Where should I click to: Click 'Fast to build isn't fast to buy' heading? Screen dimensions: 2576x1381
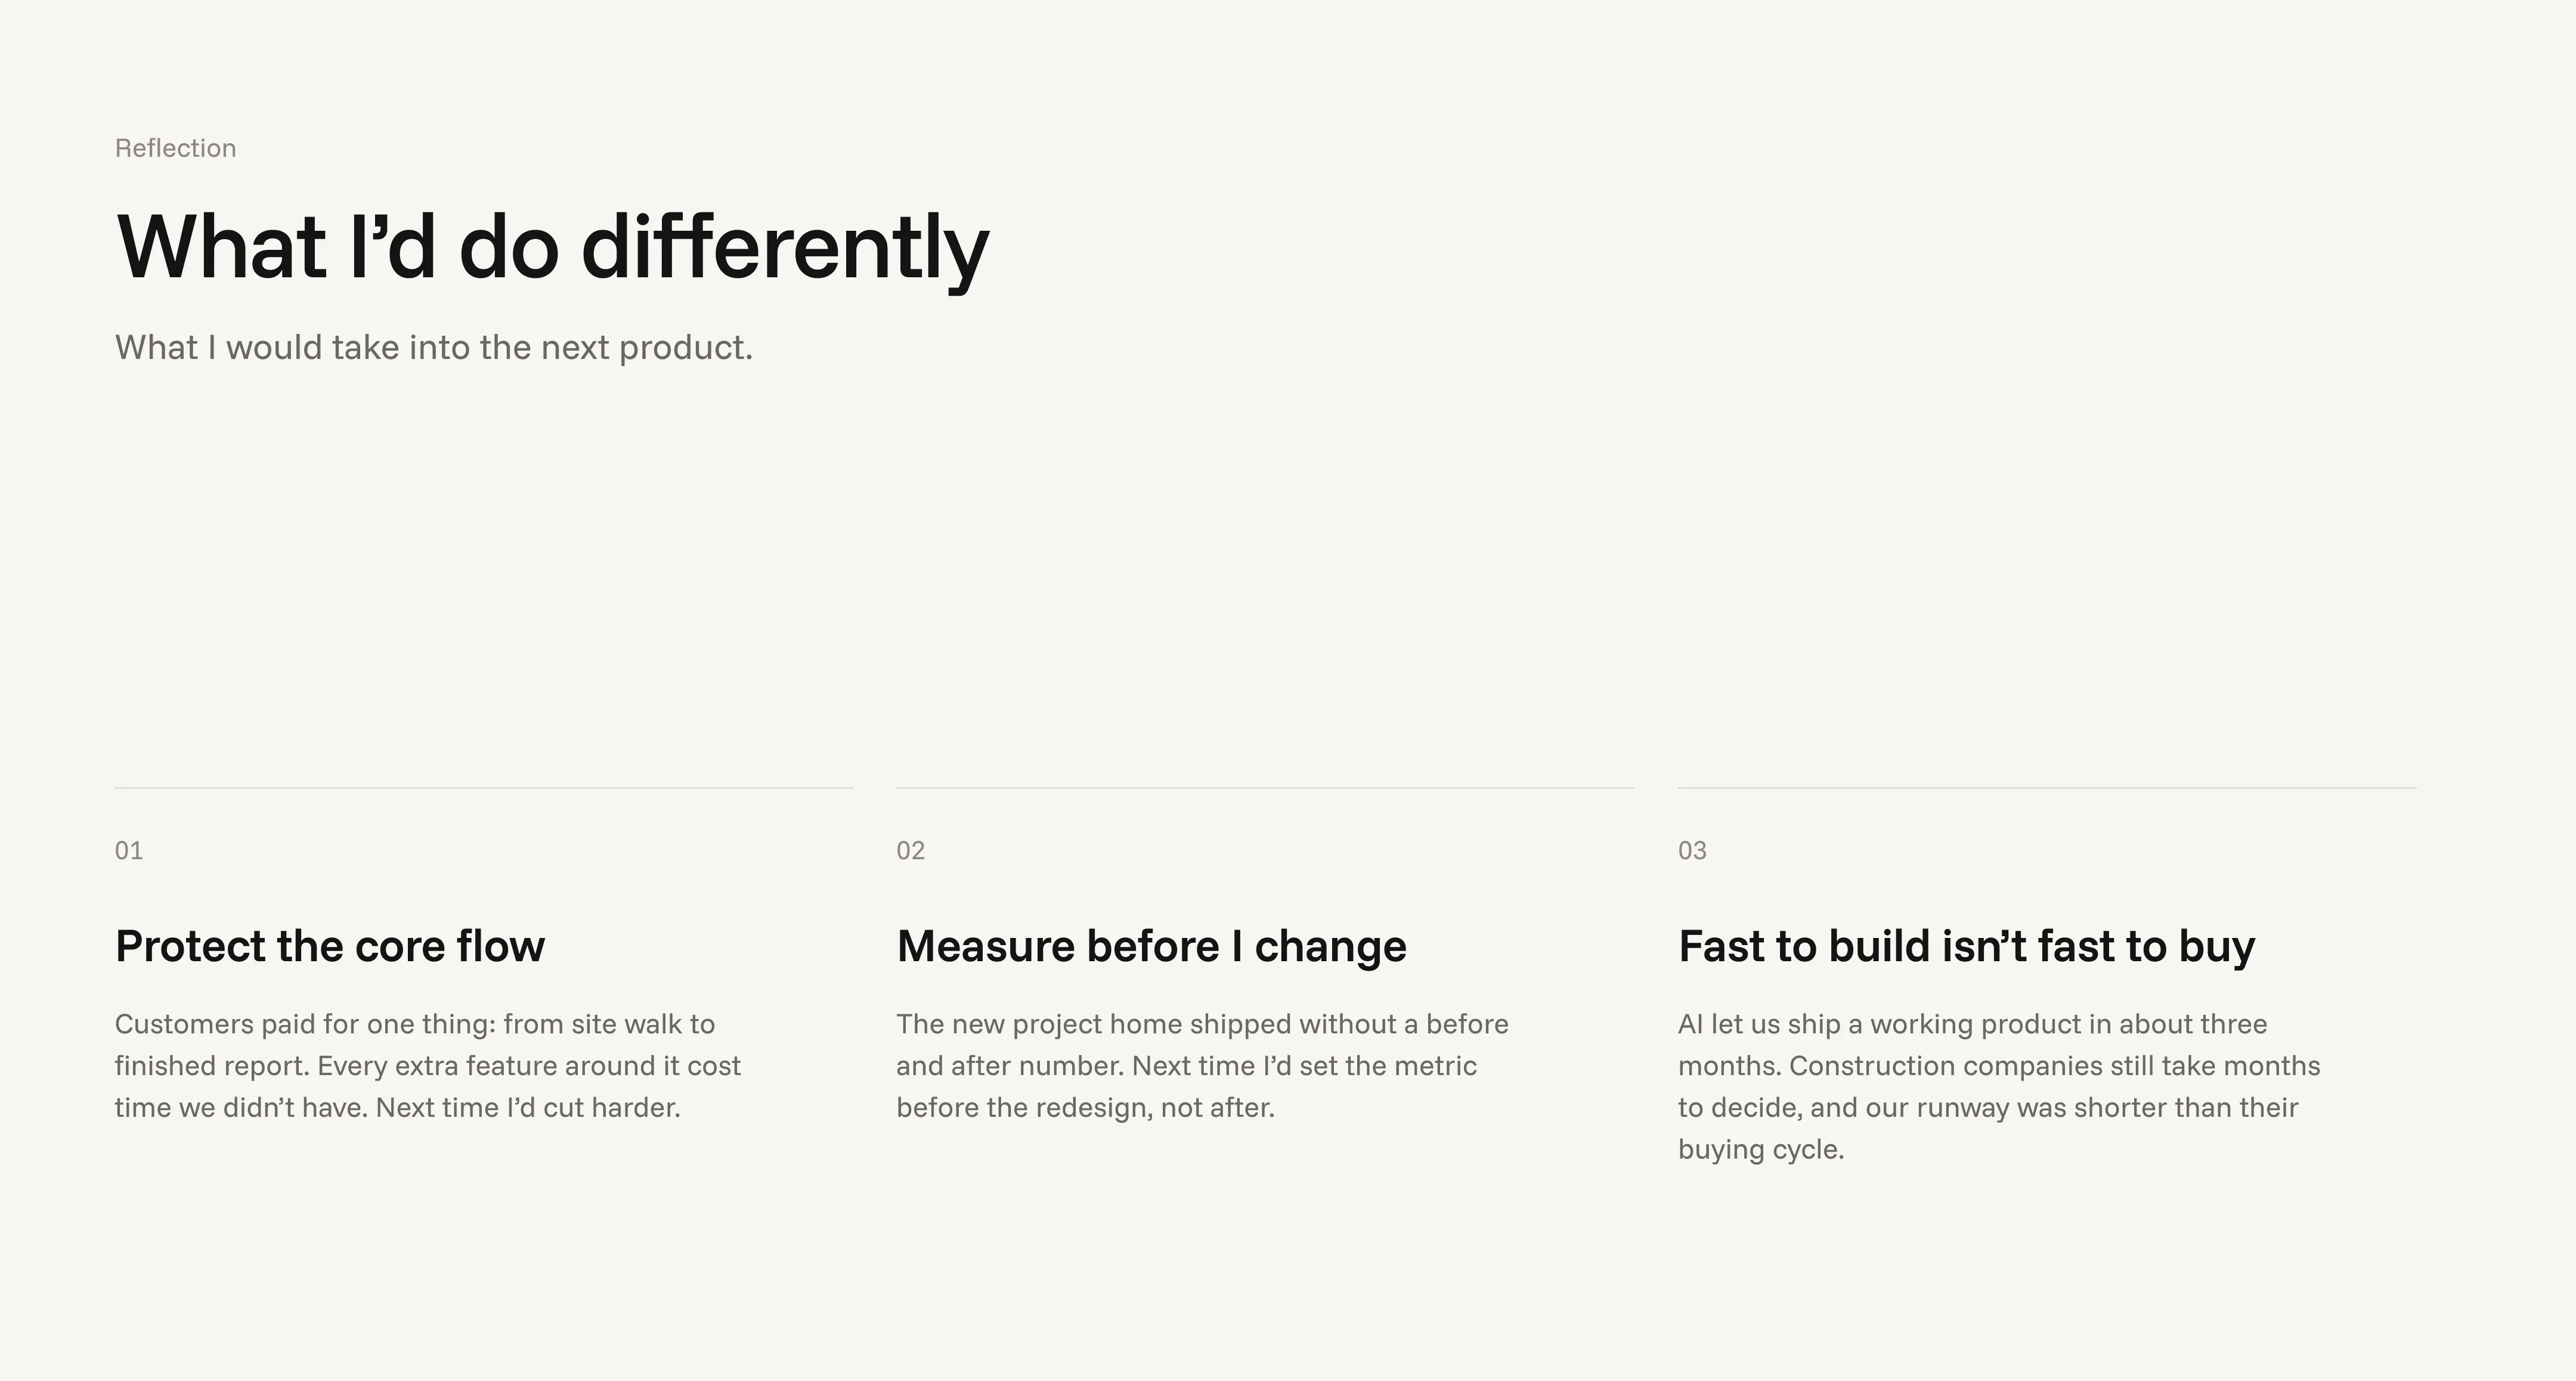(1966, 946)
